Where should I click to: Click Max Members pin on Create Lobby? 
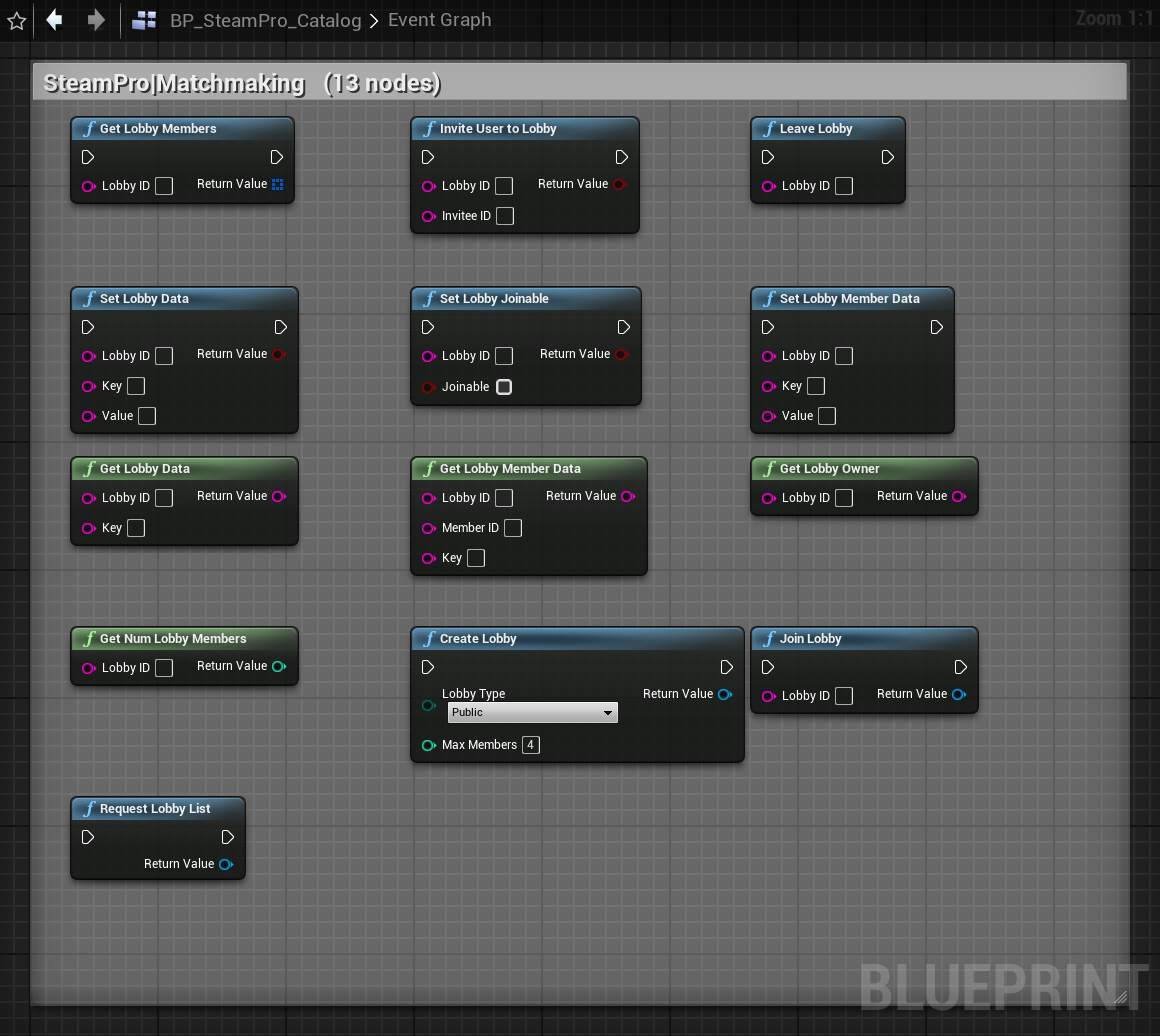(x=428, y=745)
